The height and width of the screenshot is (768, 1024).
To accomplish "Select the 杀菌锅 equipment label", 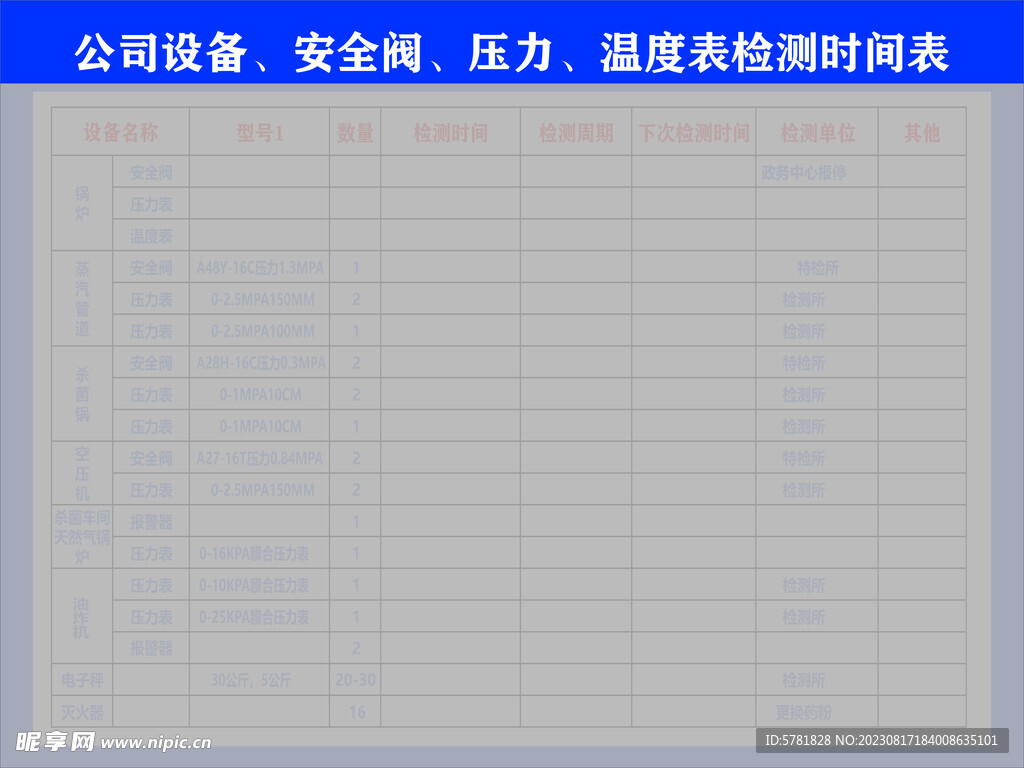I will tap(80, 394).
